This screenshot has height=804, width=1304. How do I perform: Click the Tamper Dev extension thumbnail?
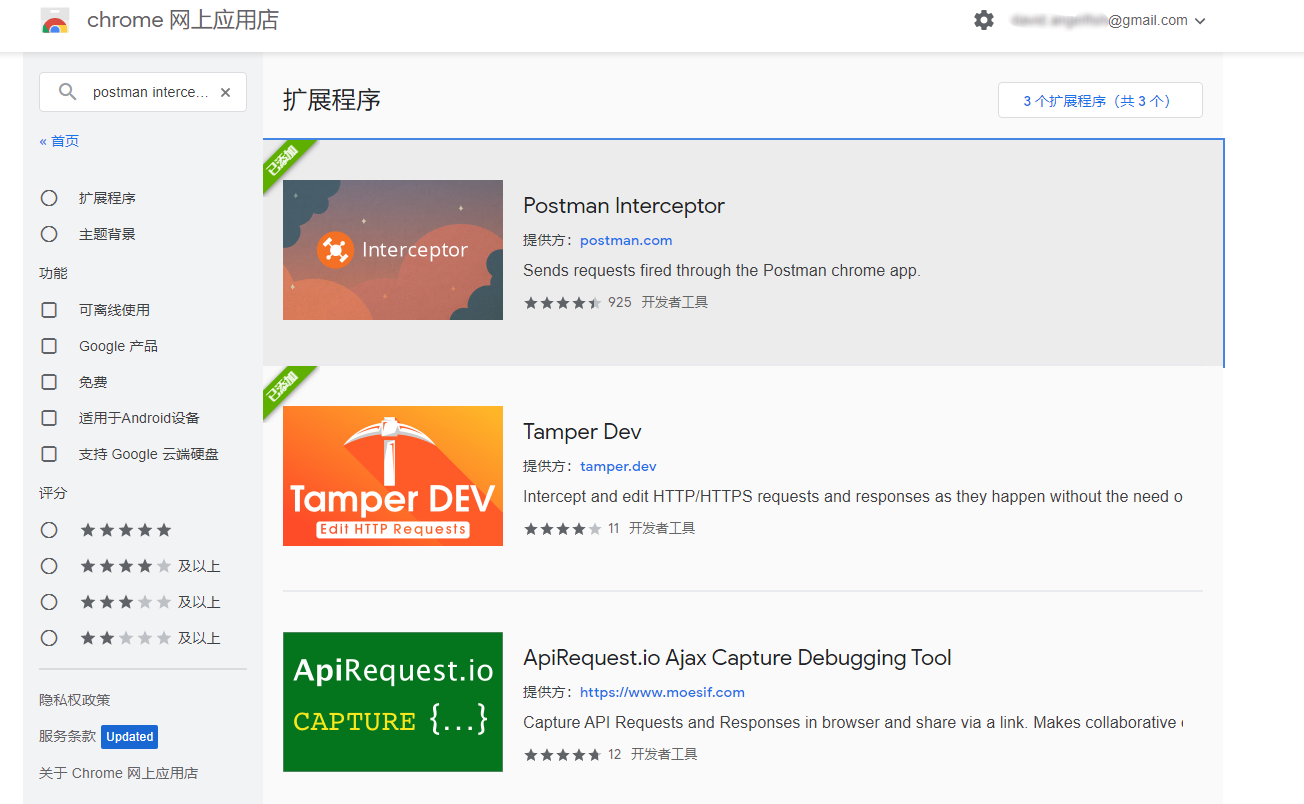392,476
